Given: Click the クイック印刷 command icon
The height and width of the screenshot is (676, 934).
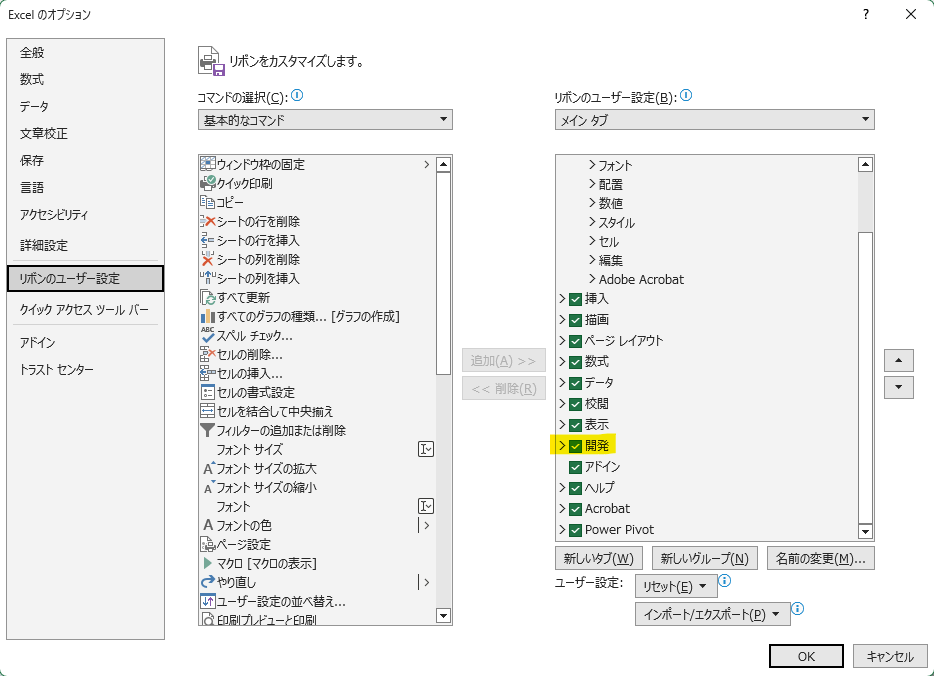Looking at the screenshot, I should [208, 183].
